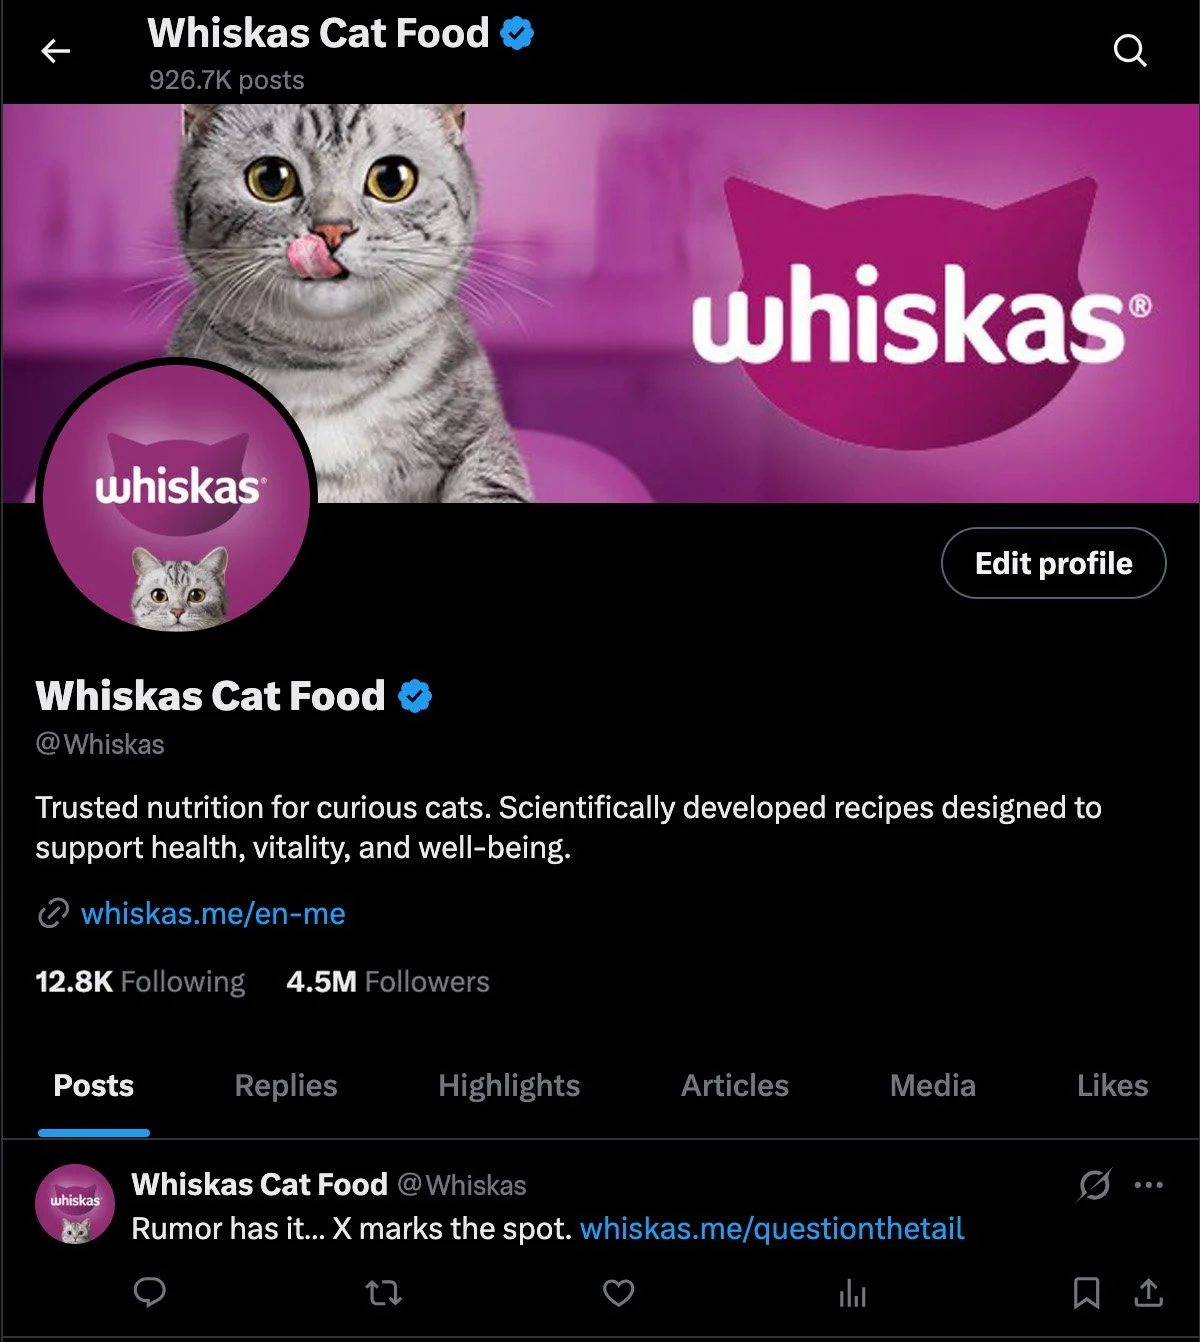The image size is (1200, 1342).
Task: View post analytics bar chart icon
Action: (853, 1294)
